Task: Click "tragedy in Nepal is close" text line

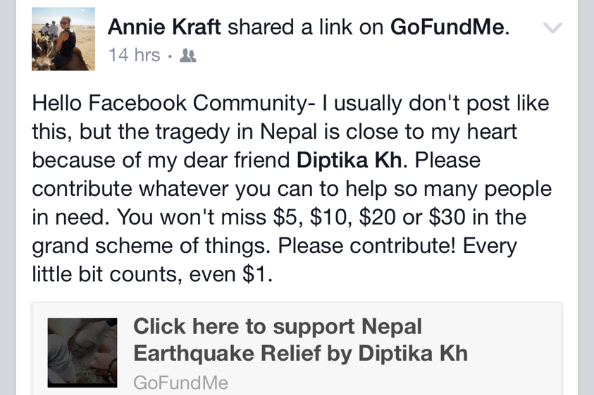Action: pos(274,132)
